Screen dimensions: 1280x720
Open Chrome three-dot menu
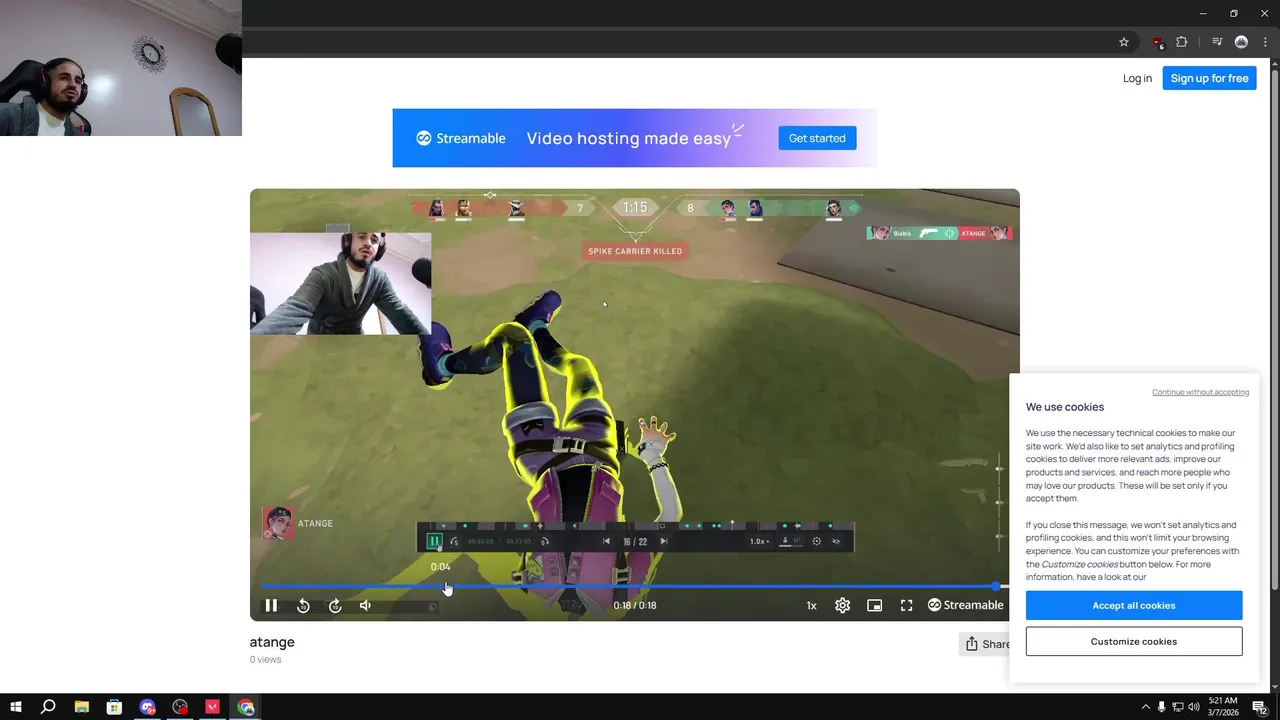pos(1265,42)
